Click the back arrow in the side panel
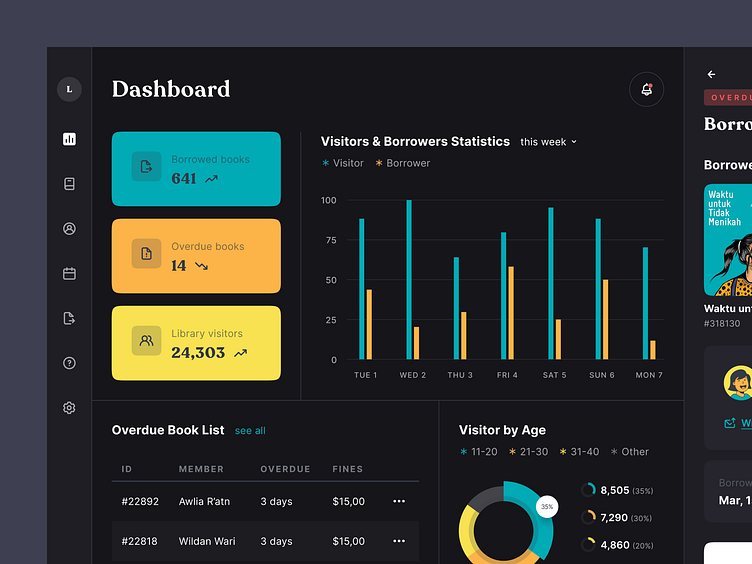The height and width of the screenshot is (564, 752). (x=711, y=75)
